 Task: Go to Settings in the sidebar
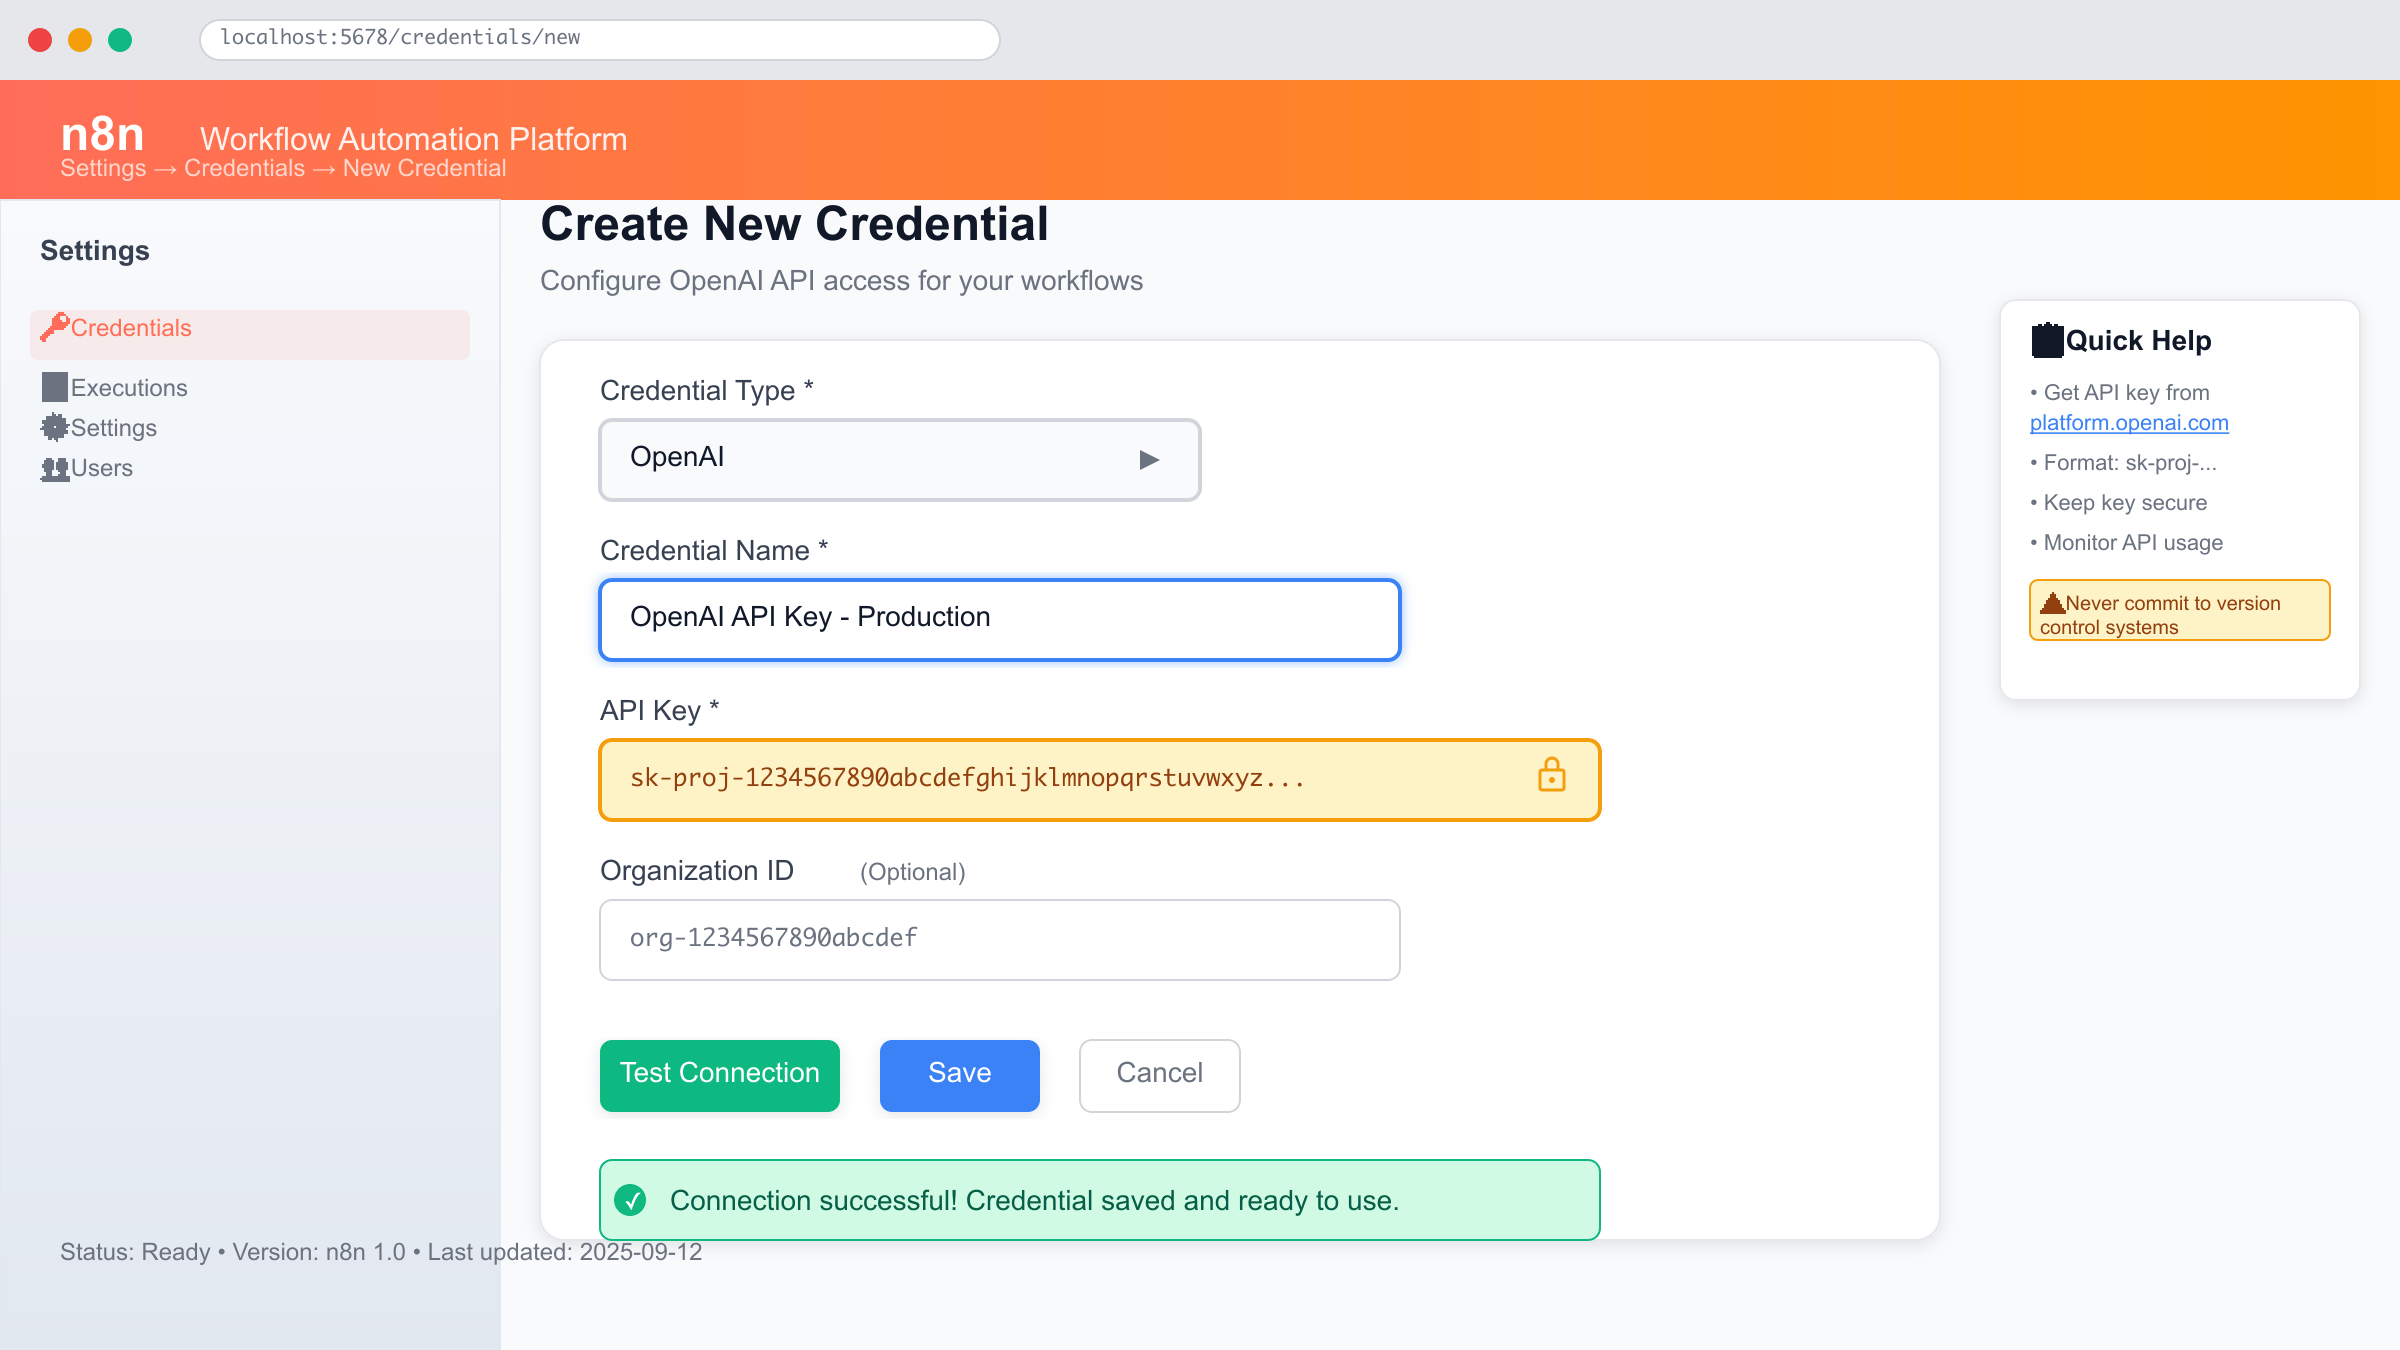tap(99, 428)
